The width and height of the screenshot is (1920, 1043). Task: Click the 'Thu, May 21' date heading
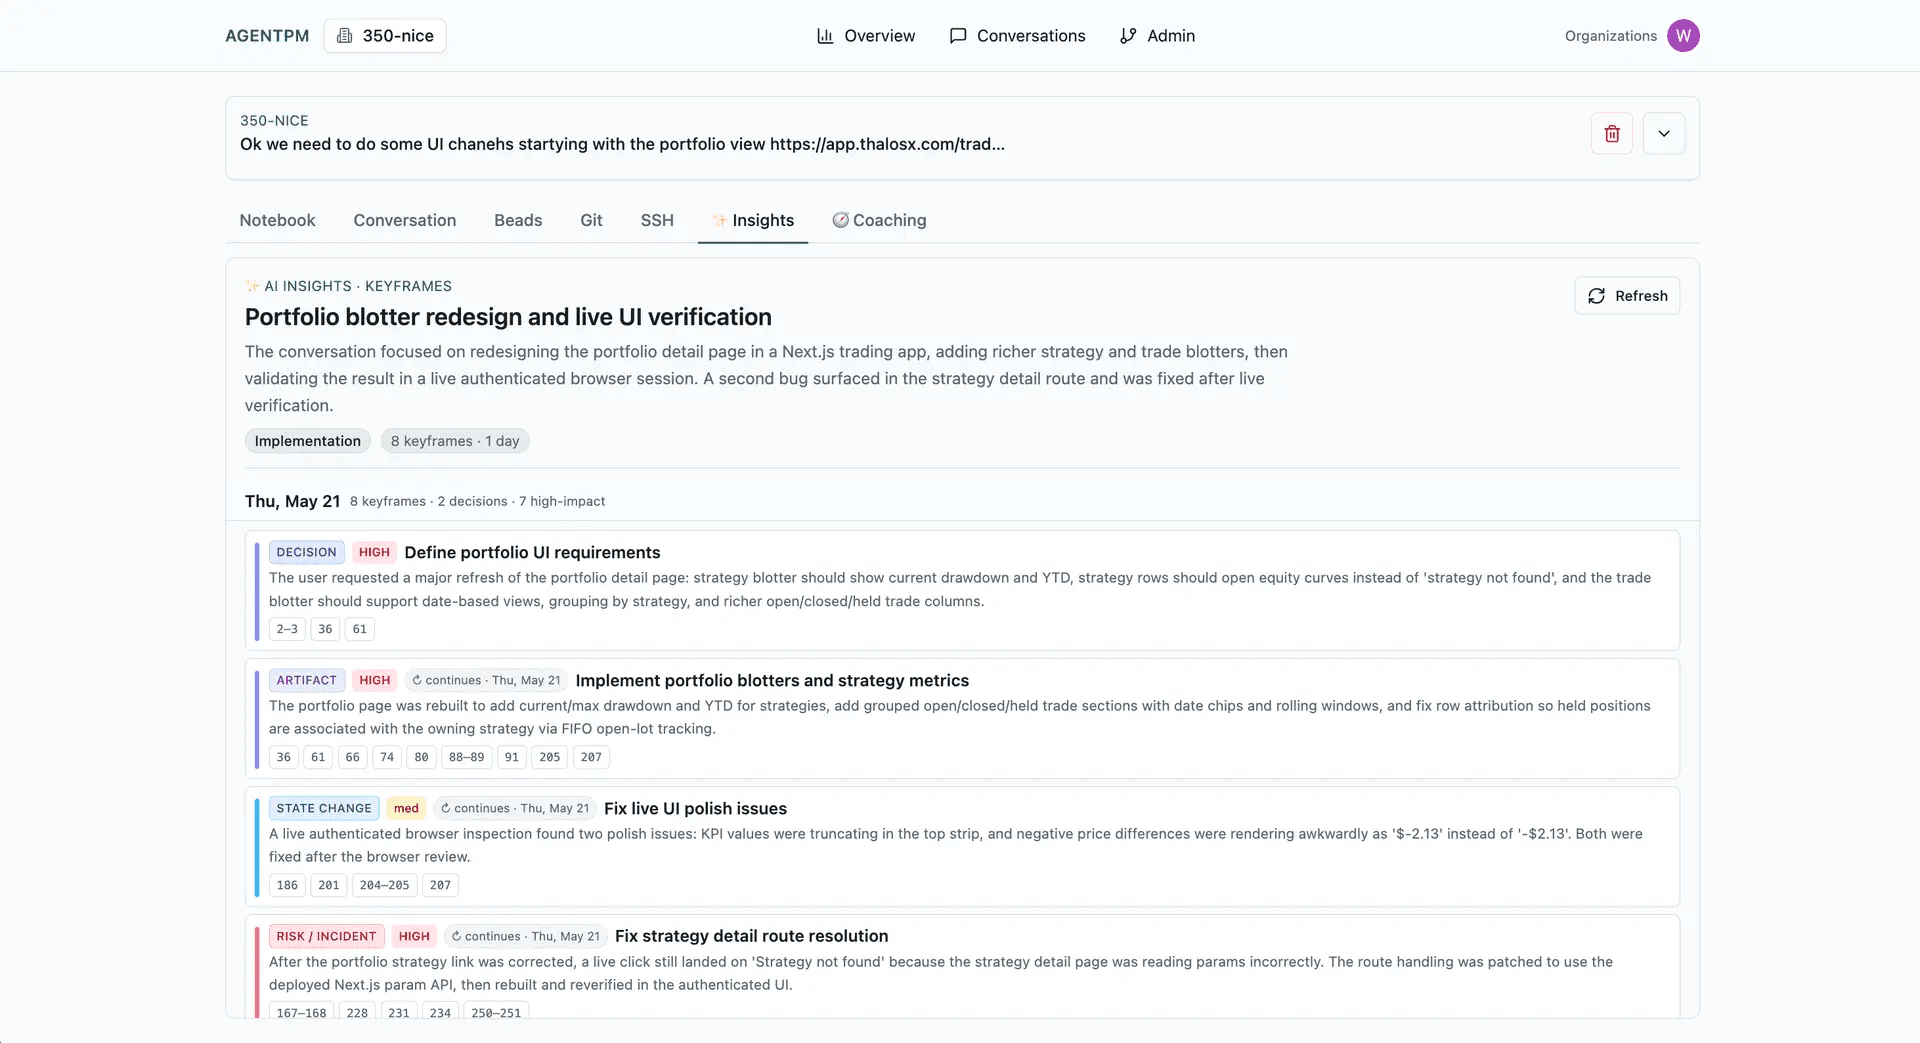click(x=292, y=501)
